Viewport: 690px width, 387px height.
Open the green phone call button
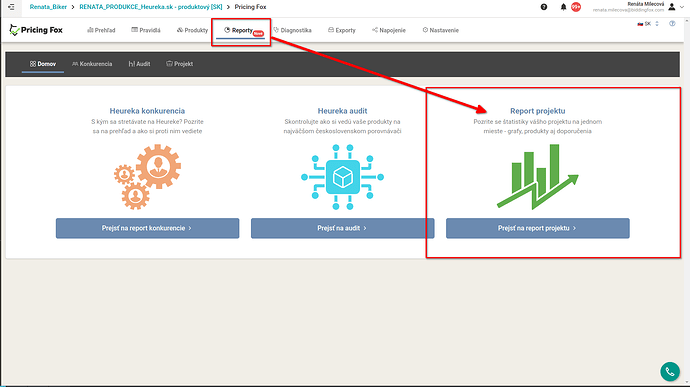pyautogui.click(x=670, y=372)
